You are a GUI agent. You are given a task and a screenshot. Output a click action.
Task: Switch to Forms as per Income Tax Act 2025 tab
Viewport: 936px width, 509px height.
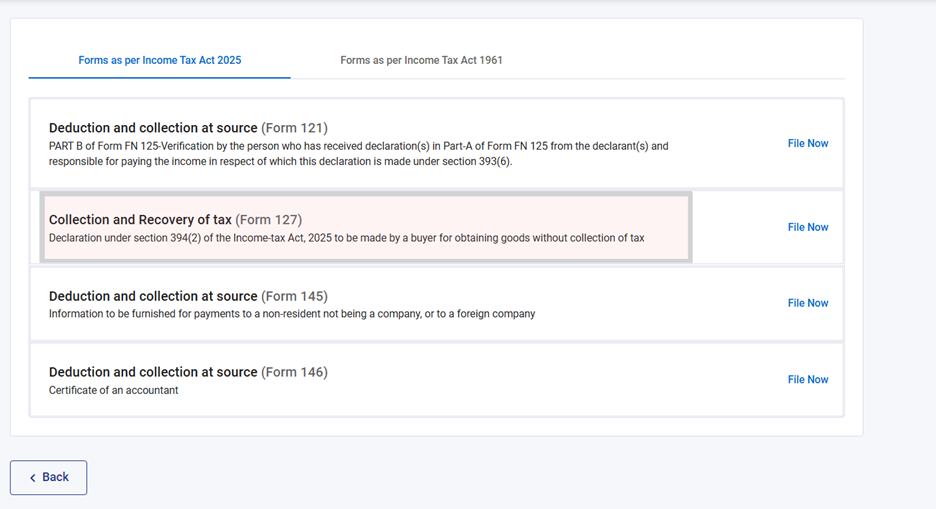[x=160, y=60]
